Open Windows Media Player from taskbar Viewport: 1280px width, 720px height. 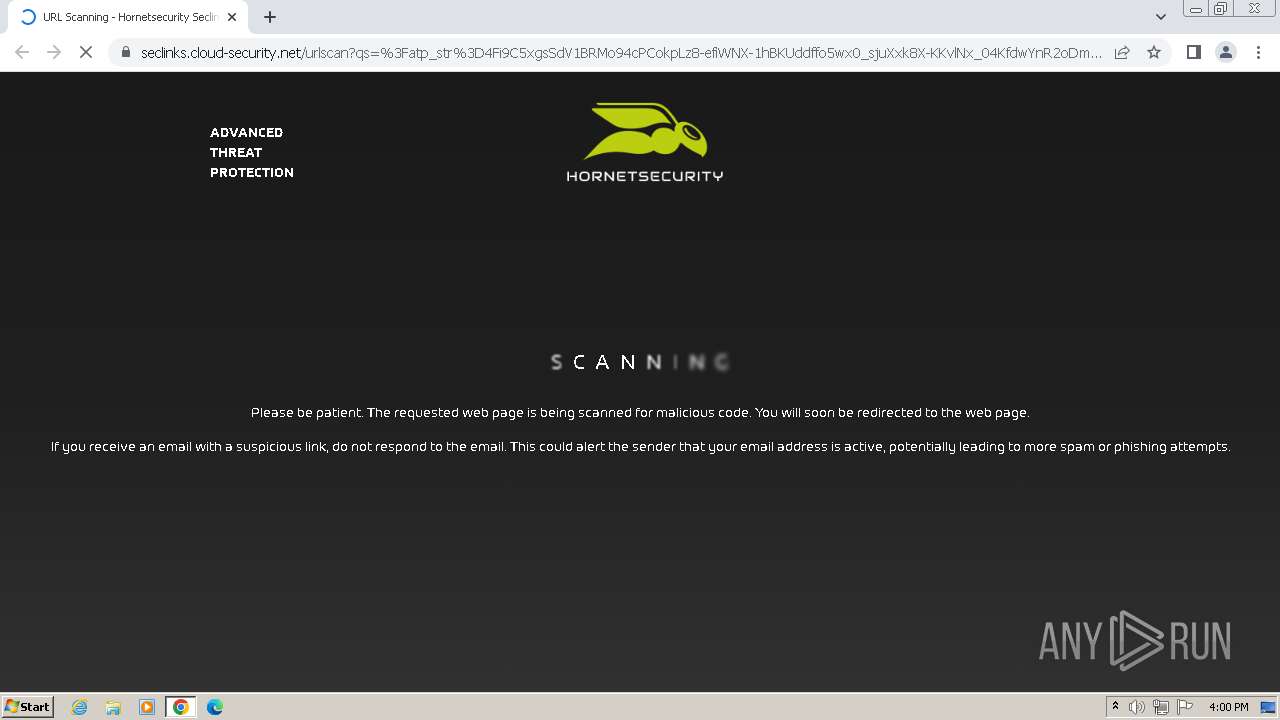[x=147, y=707]
